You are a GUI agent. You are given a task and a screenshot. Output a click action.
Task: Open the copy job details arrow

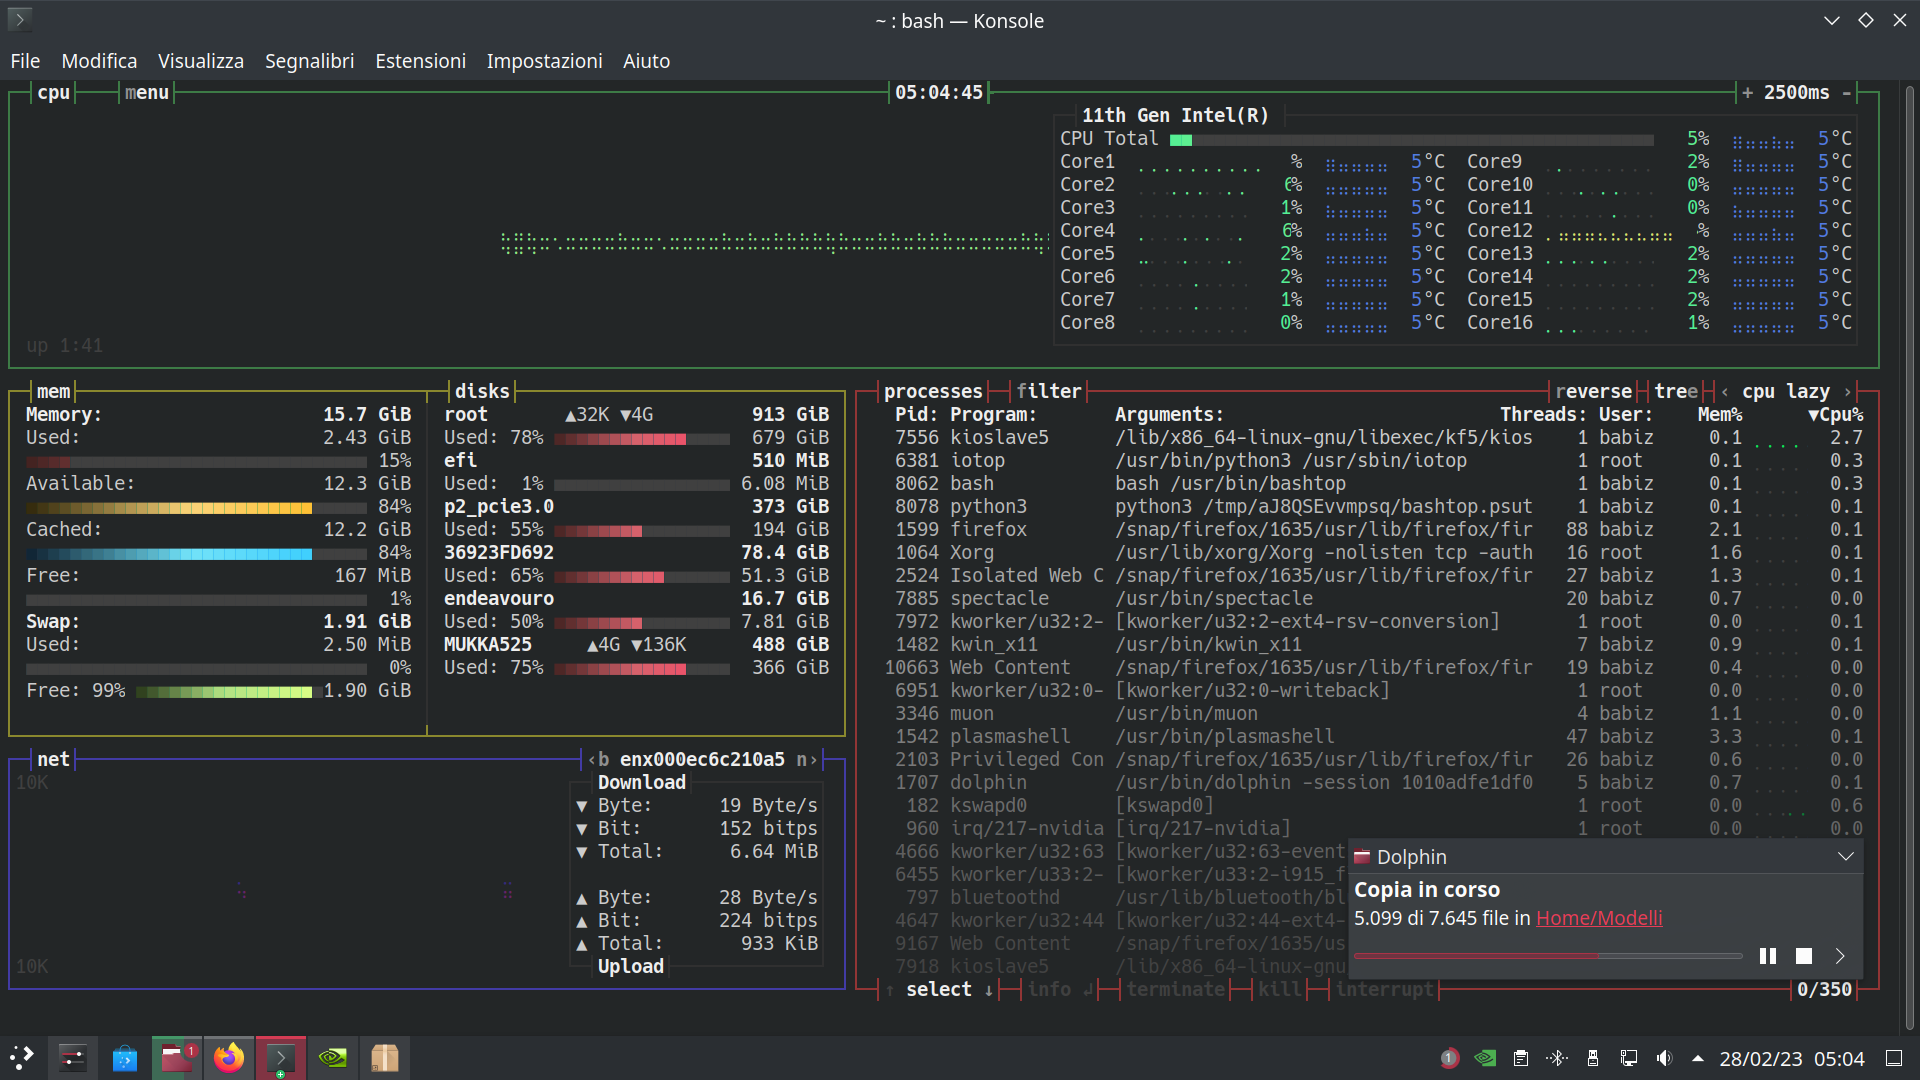click(x=1840, y=957)
